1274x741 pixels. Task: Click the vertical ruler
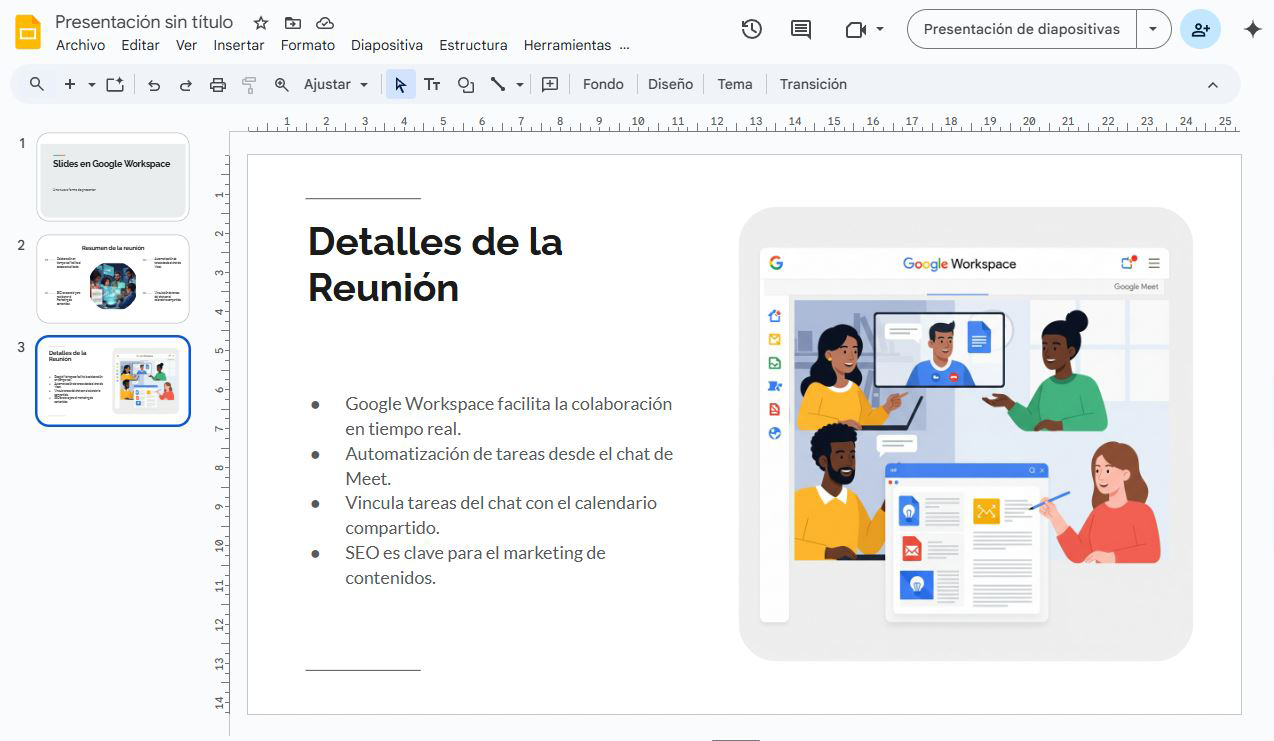(x=220, y=434)
